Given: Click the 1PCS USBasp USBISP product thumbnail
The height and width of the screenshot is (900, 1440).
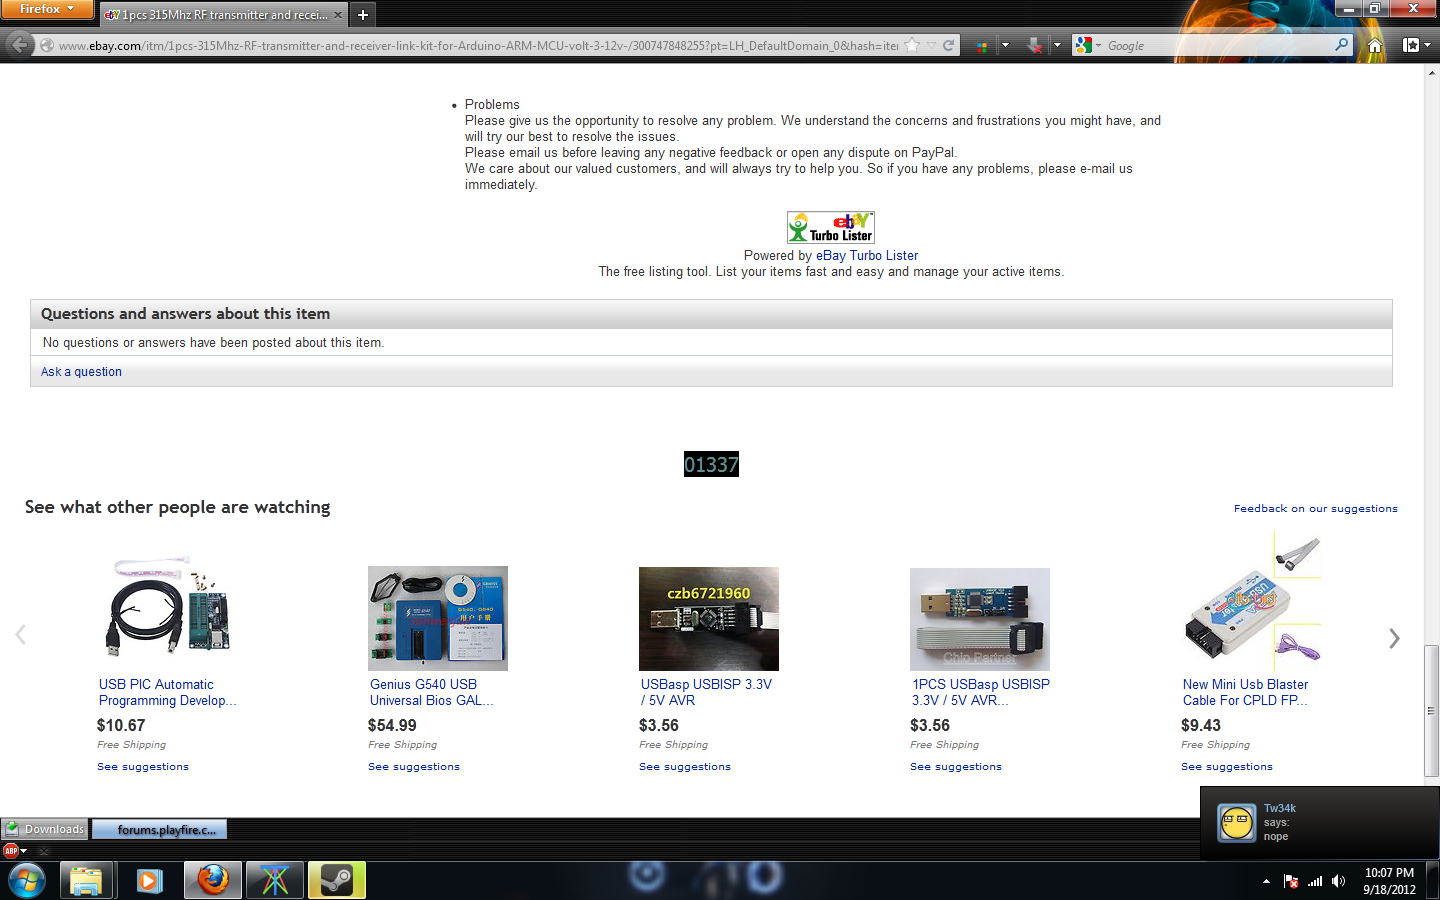Looking at the screenshot, I should 980,619.
